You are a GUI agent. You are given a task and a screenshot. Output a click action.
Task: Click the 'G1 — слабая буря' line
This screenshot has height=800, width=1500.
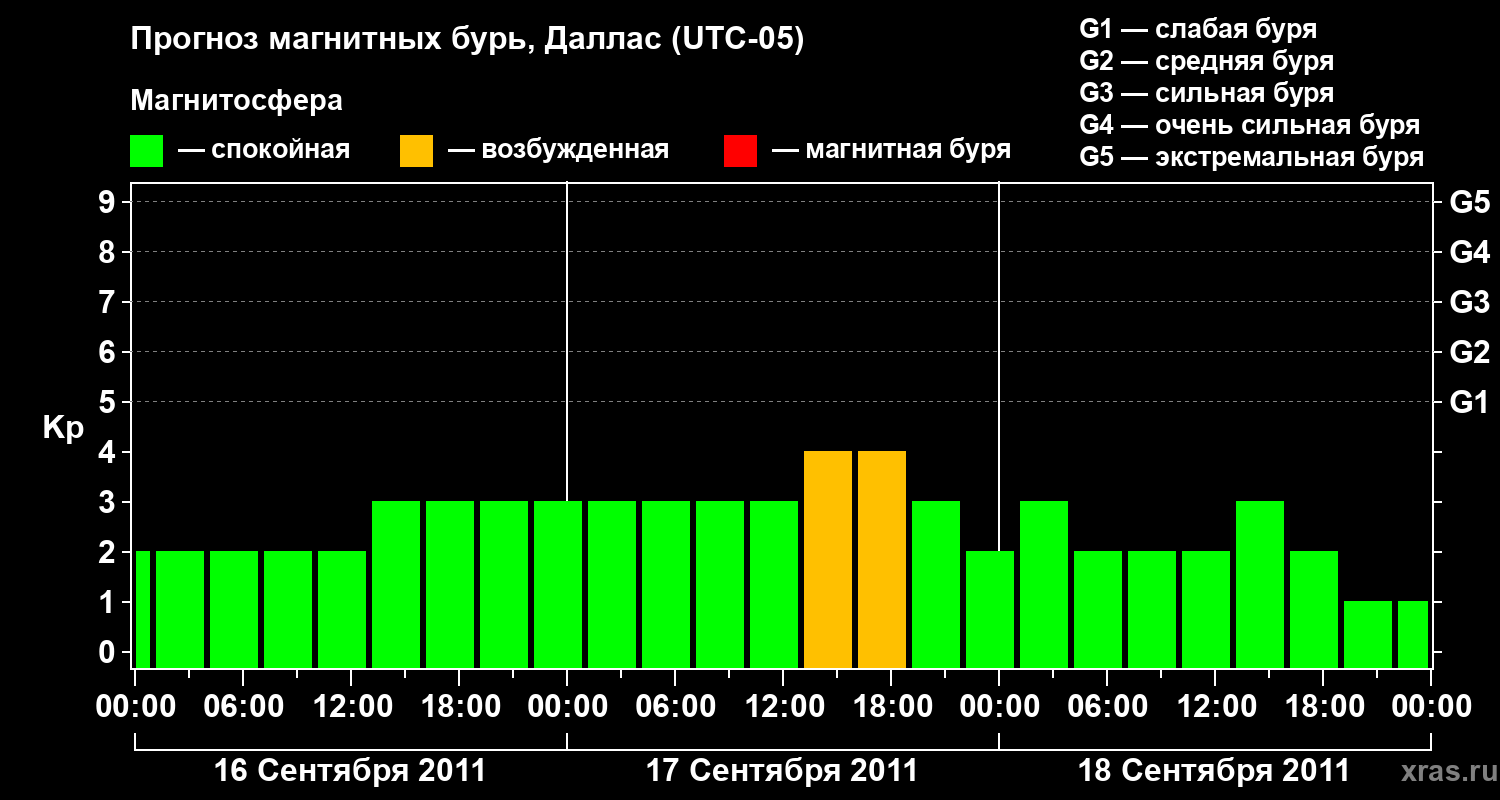pyautogui.click(x=1198, y=29)
